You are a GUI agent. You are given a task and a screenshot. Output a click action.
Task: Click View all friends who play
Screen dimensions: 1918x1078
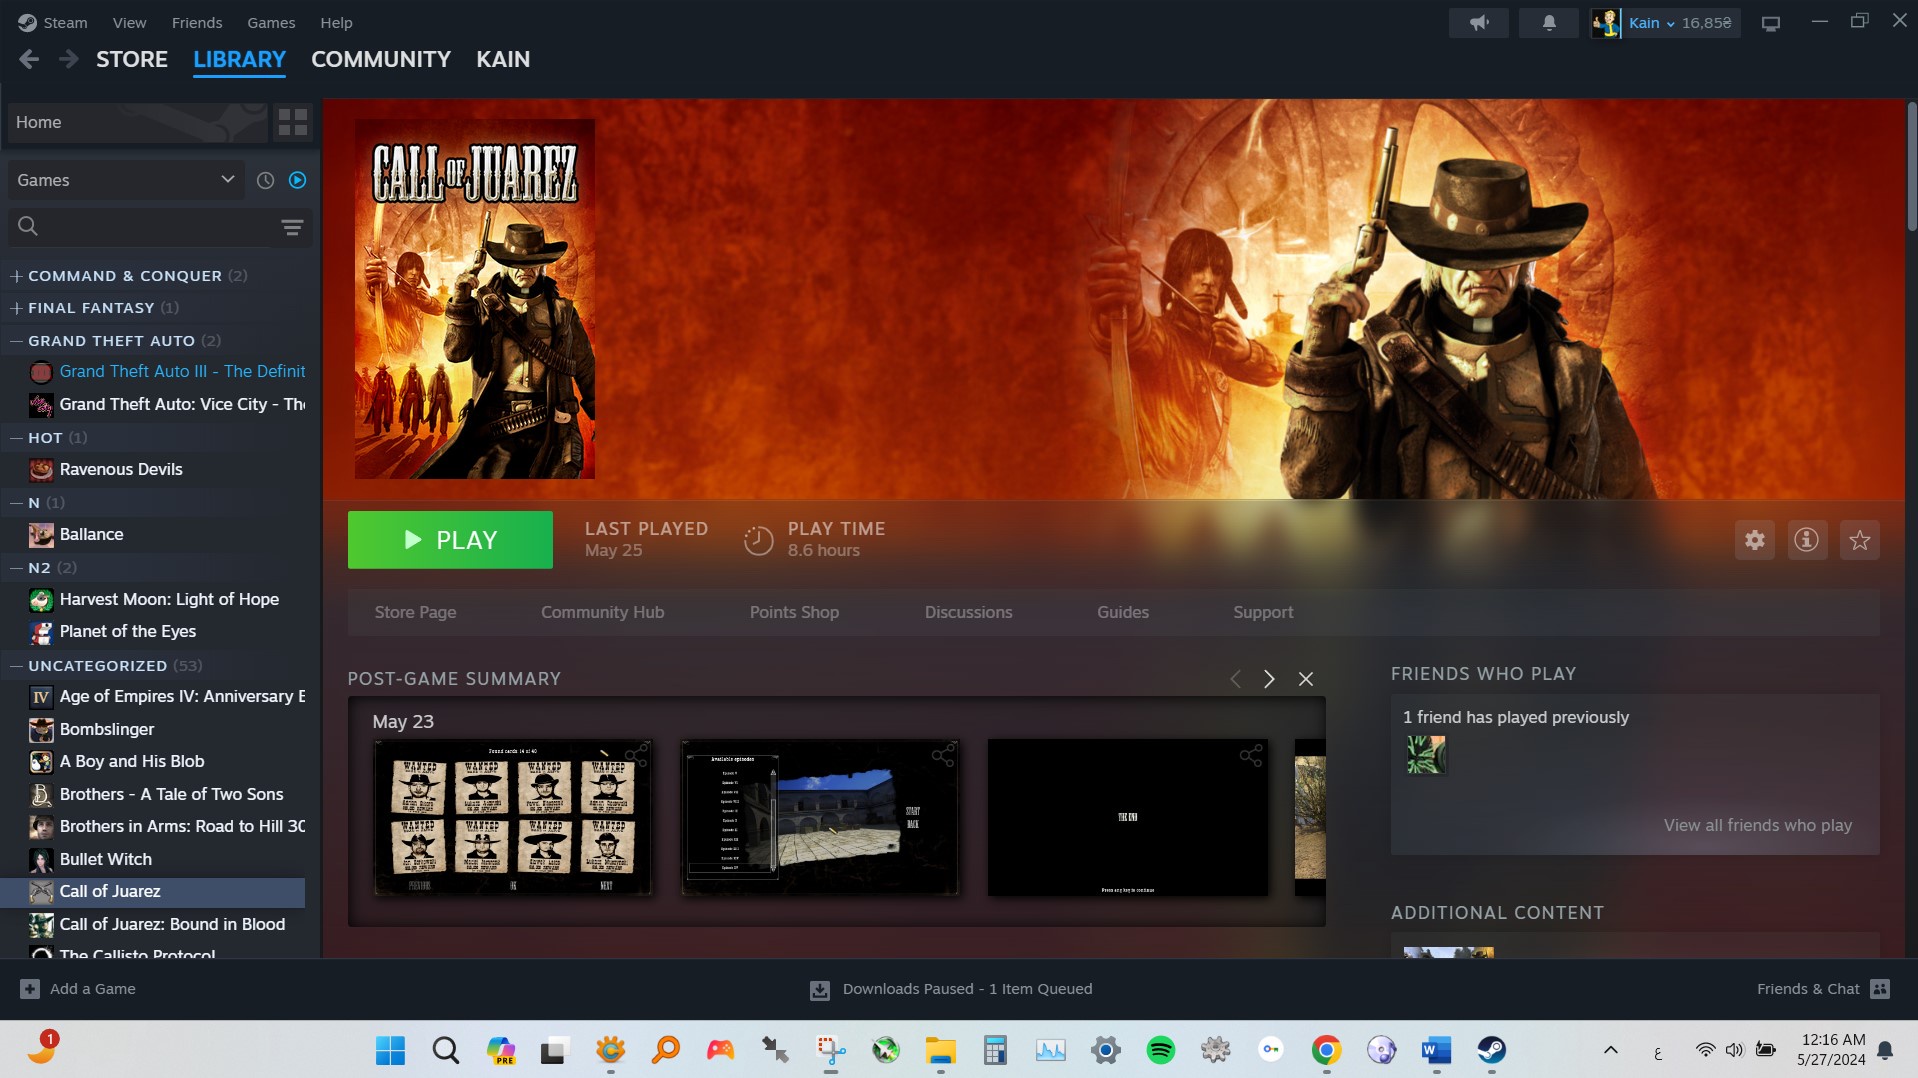pyautogui.click(x=1757, y=825)
